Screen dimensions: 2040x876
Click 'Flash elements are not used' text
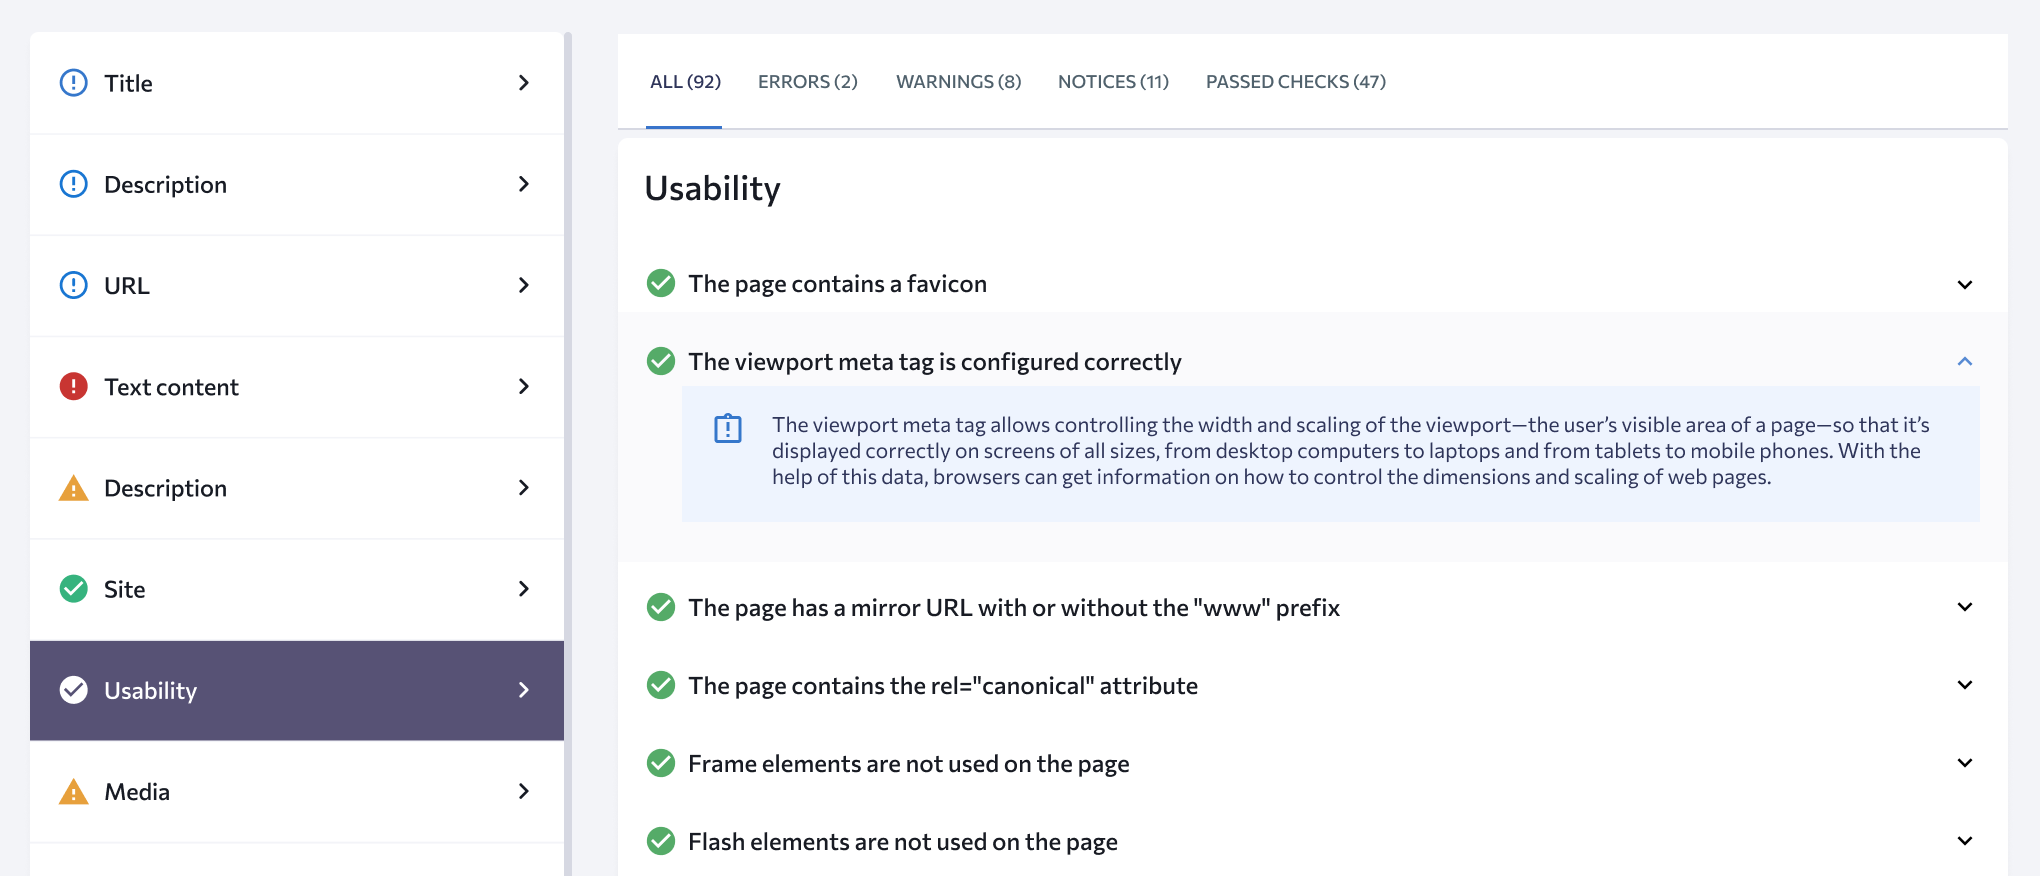903,842
